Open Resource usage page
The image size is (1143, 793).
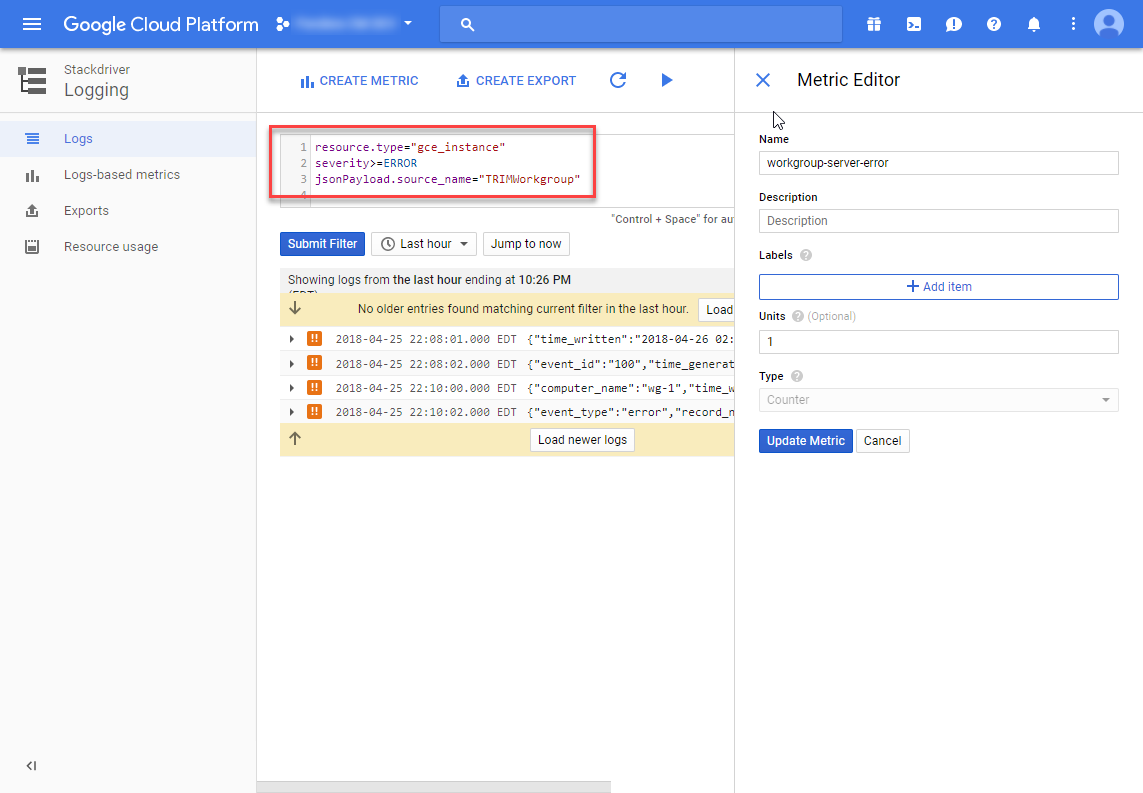point(128,246)
